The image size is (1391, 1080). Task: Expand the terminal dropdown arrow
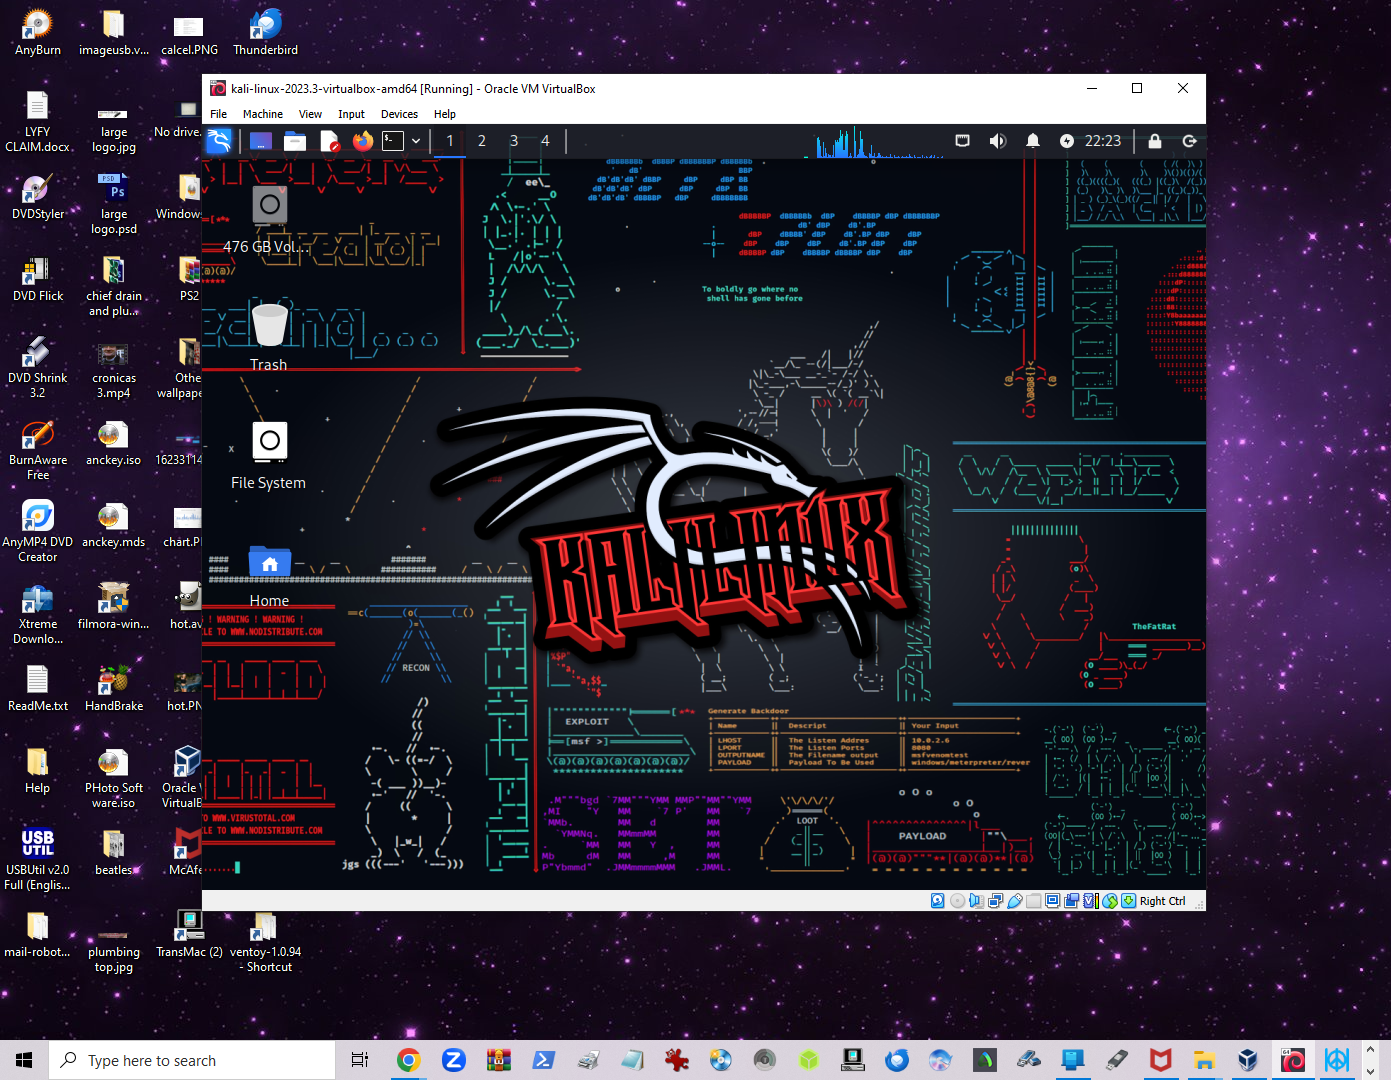(416, 141)
